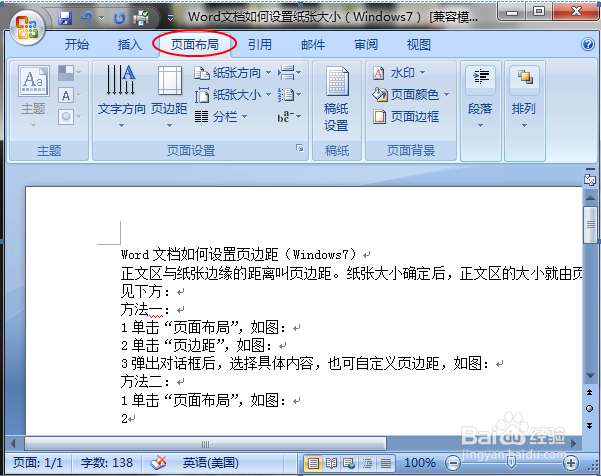The height and width of the screenshot is (476, 601).
Task: Switch to Print Layout view
Action: click(x=313, y=463)
